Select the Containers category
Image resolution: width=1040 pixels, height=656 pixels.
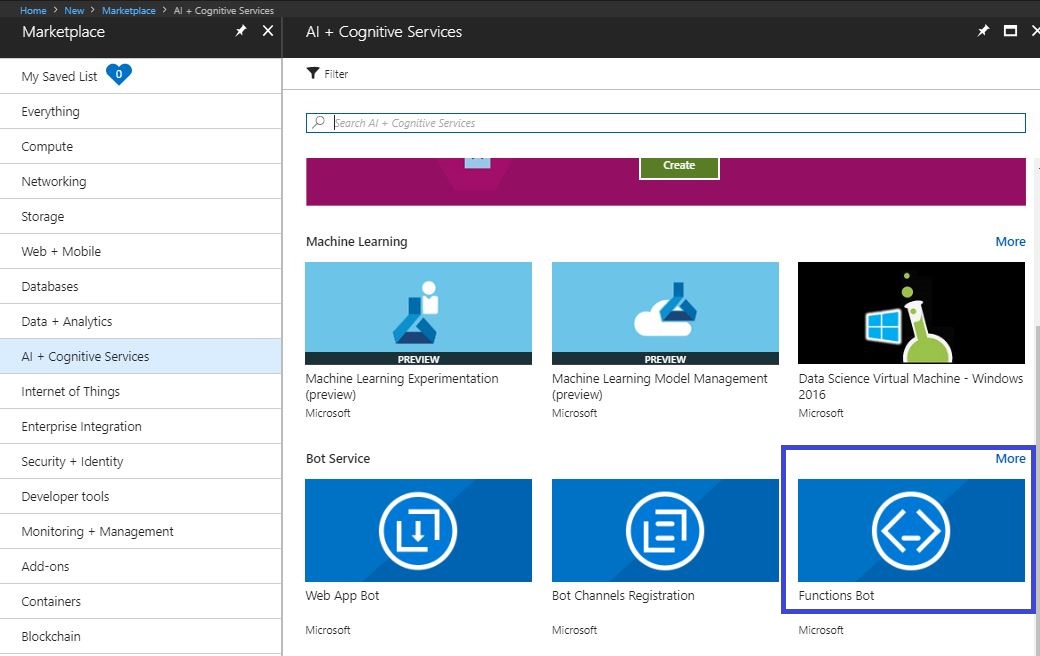pyautogui.click(x=141, y=602)
